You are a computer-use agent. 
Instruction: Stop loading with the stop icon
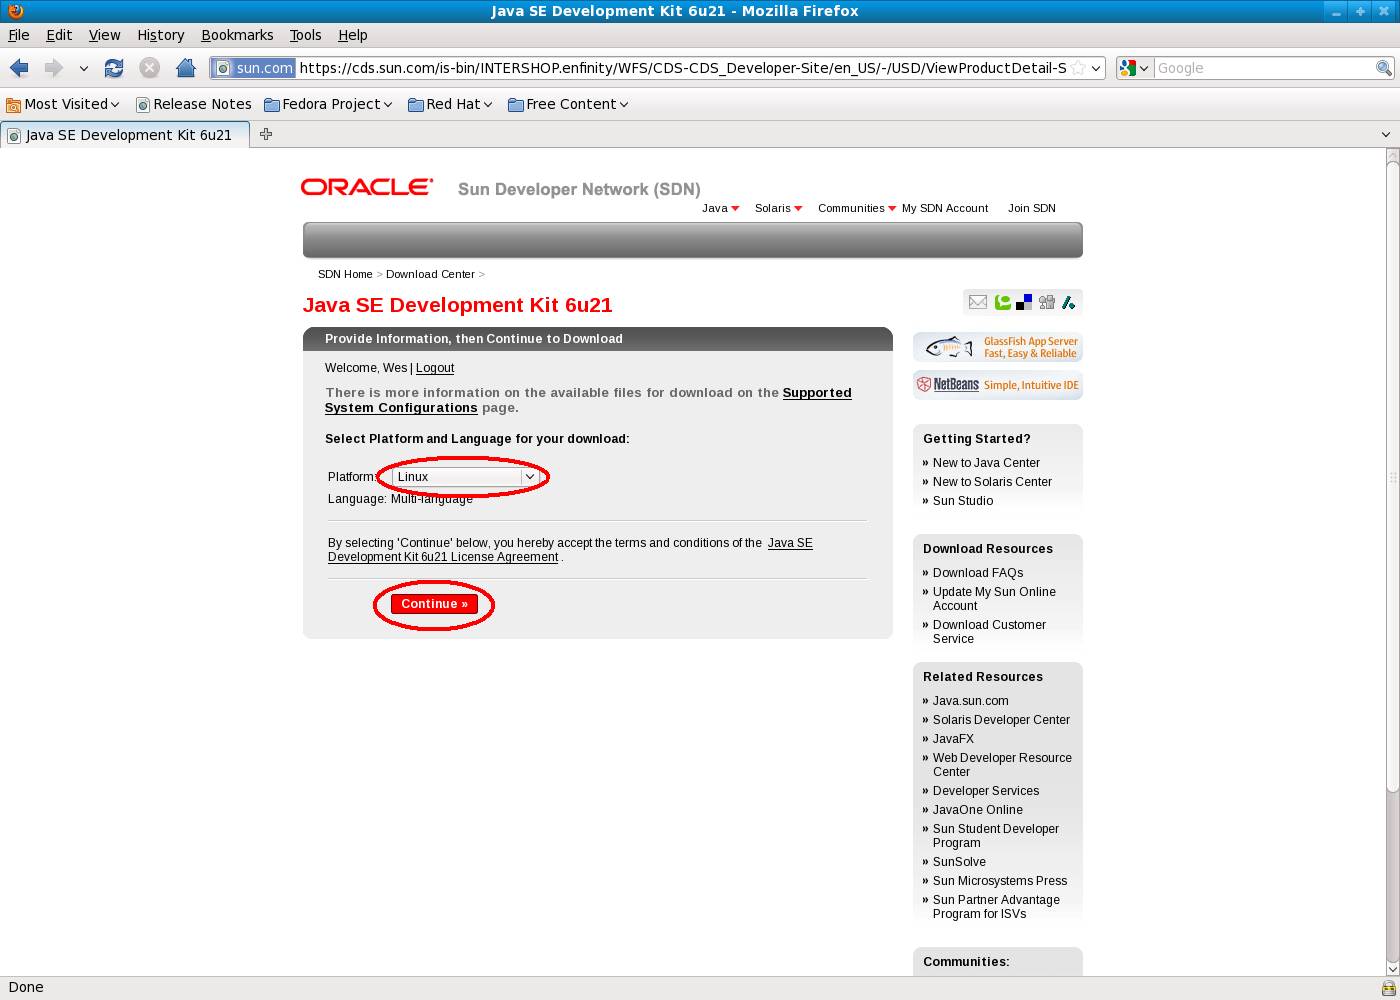click(x=149, y=68)
